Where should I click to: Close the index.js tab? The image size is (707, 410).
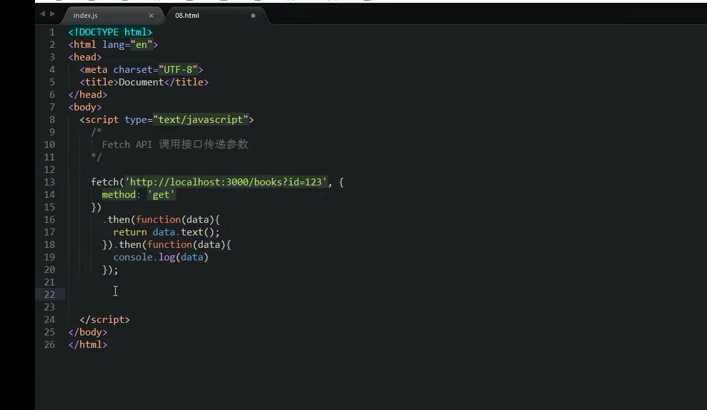pyautogui.click(x=151, y=15)
